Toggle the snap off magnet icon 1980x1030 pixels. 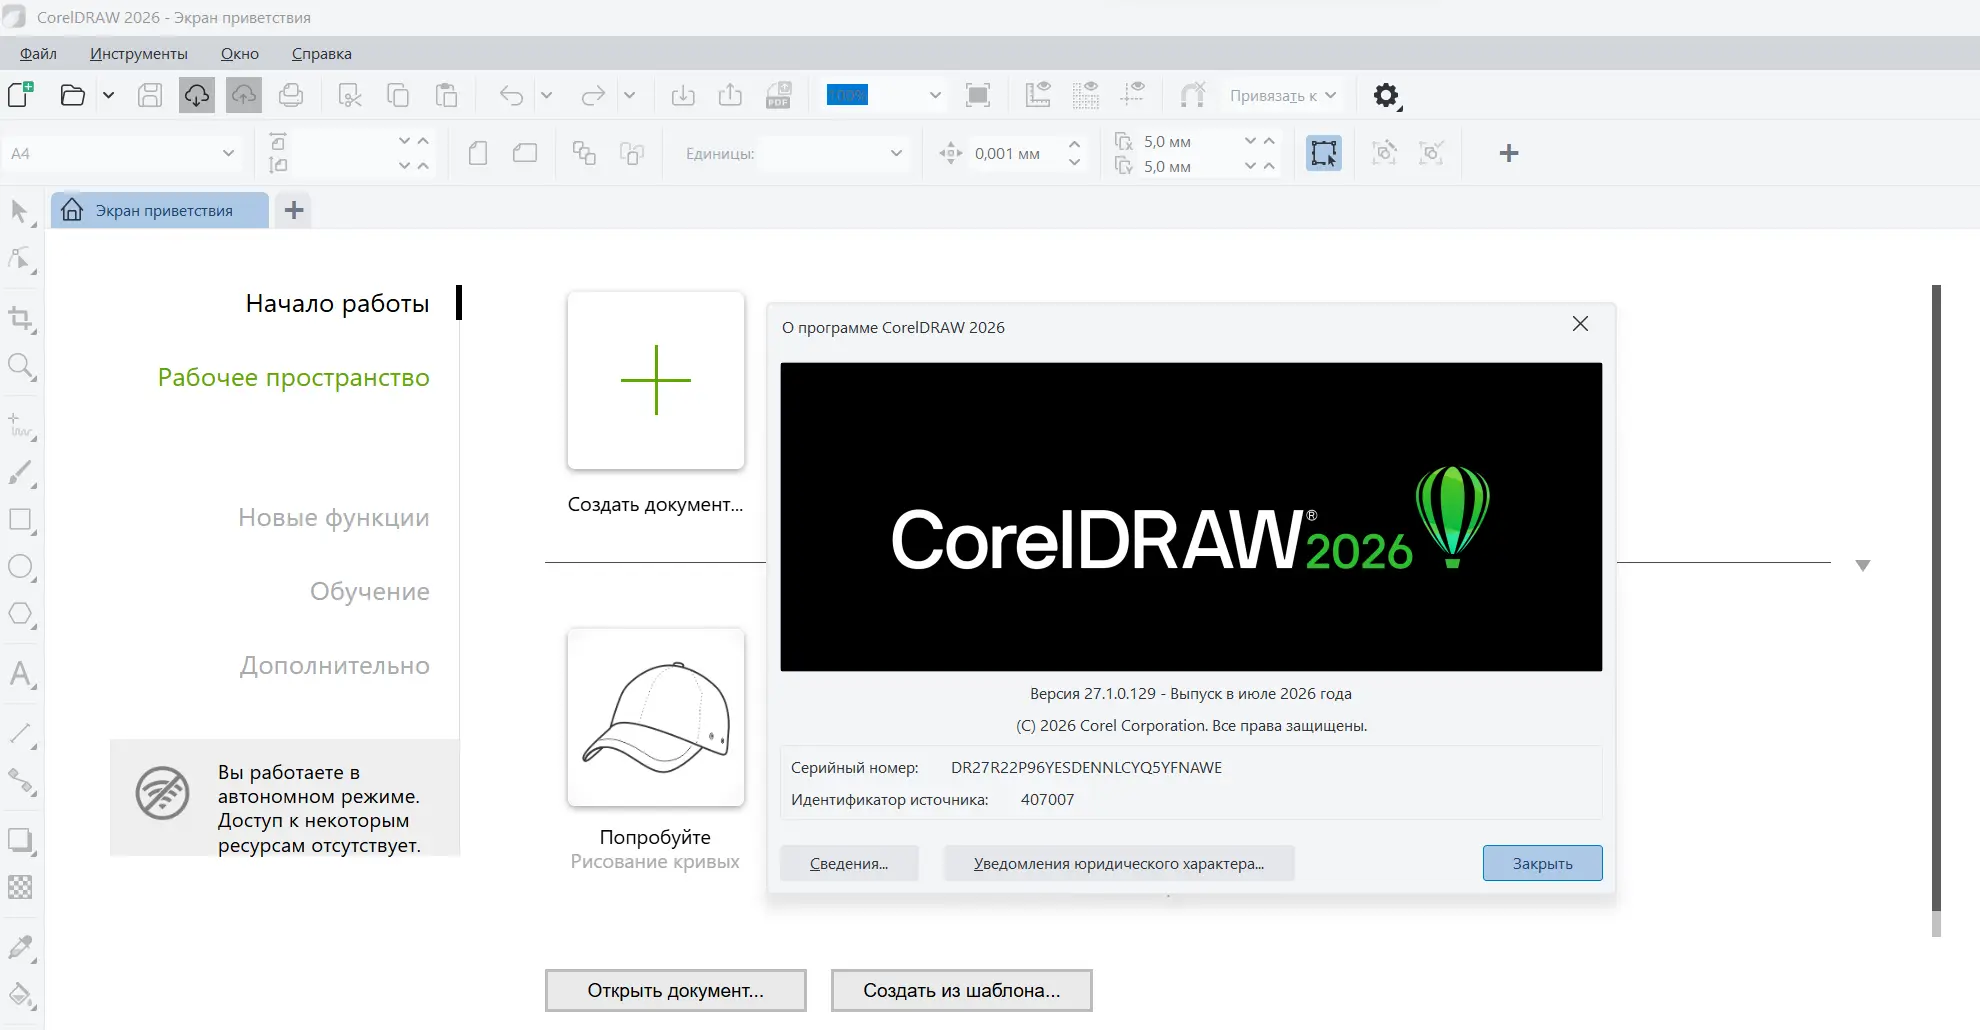(x=1192, y=95)
